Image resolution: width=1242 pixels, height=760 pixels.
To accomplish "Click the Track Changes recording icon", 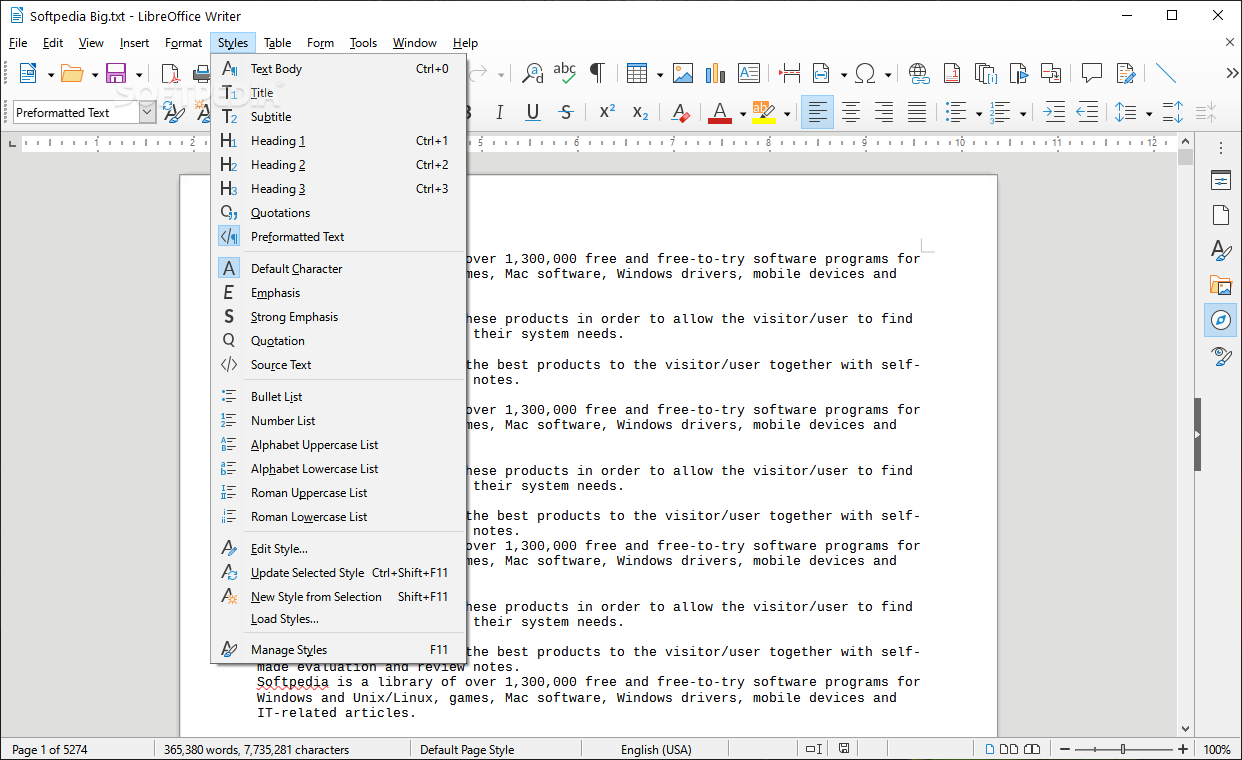I will tap(1126, 73).
